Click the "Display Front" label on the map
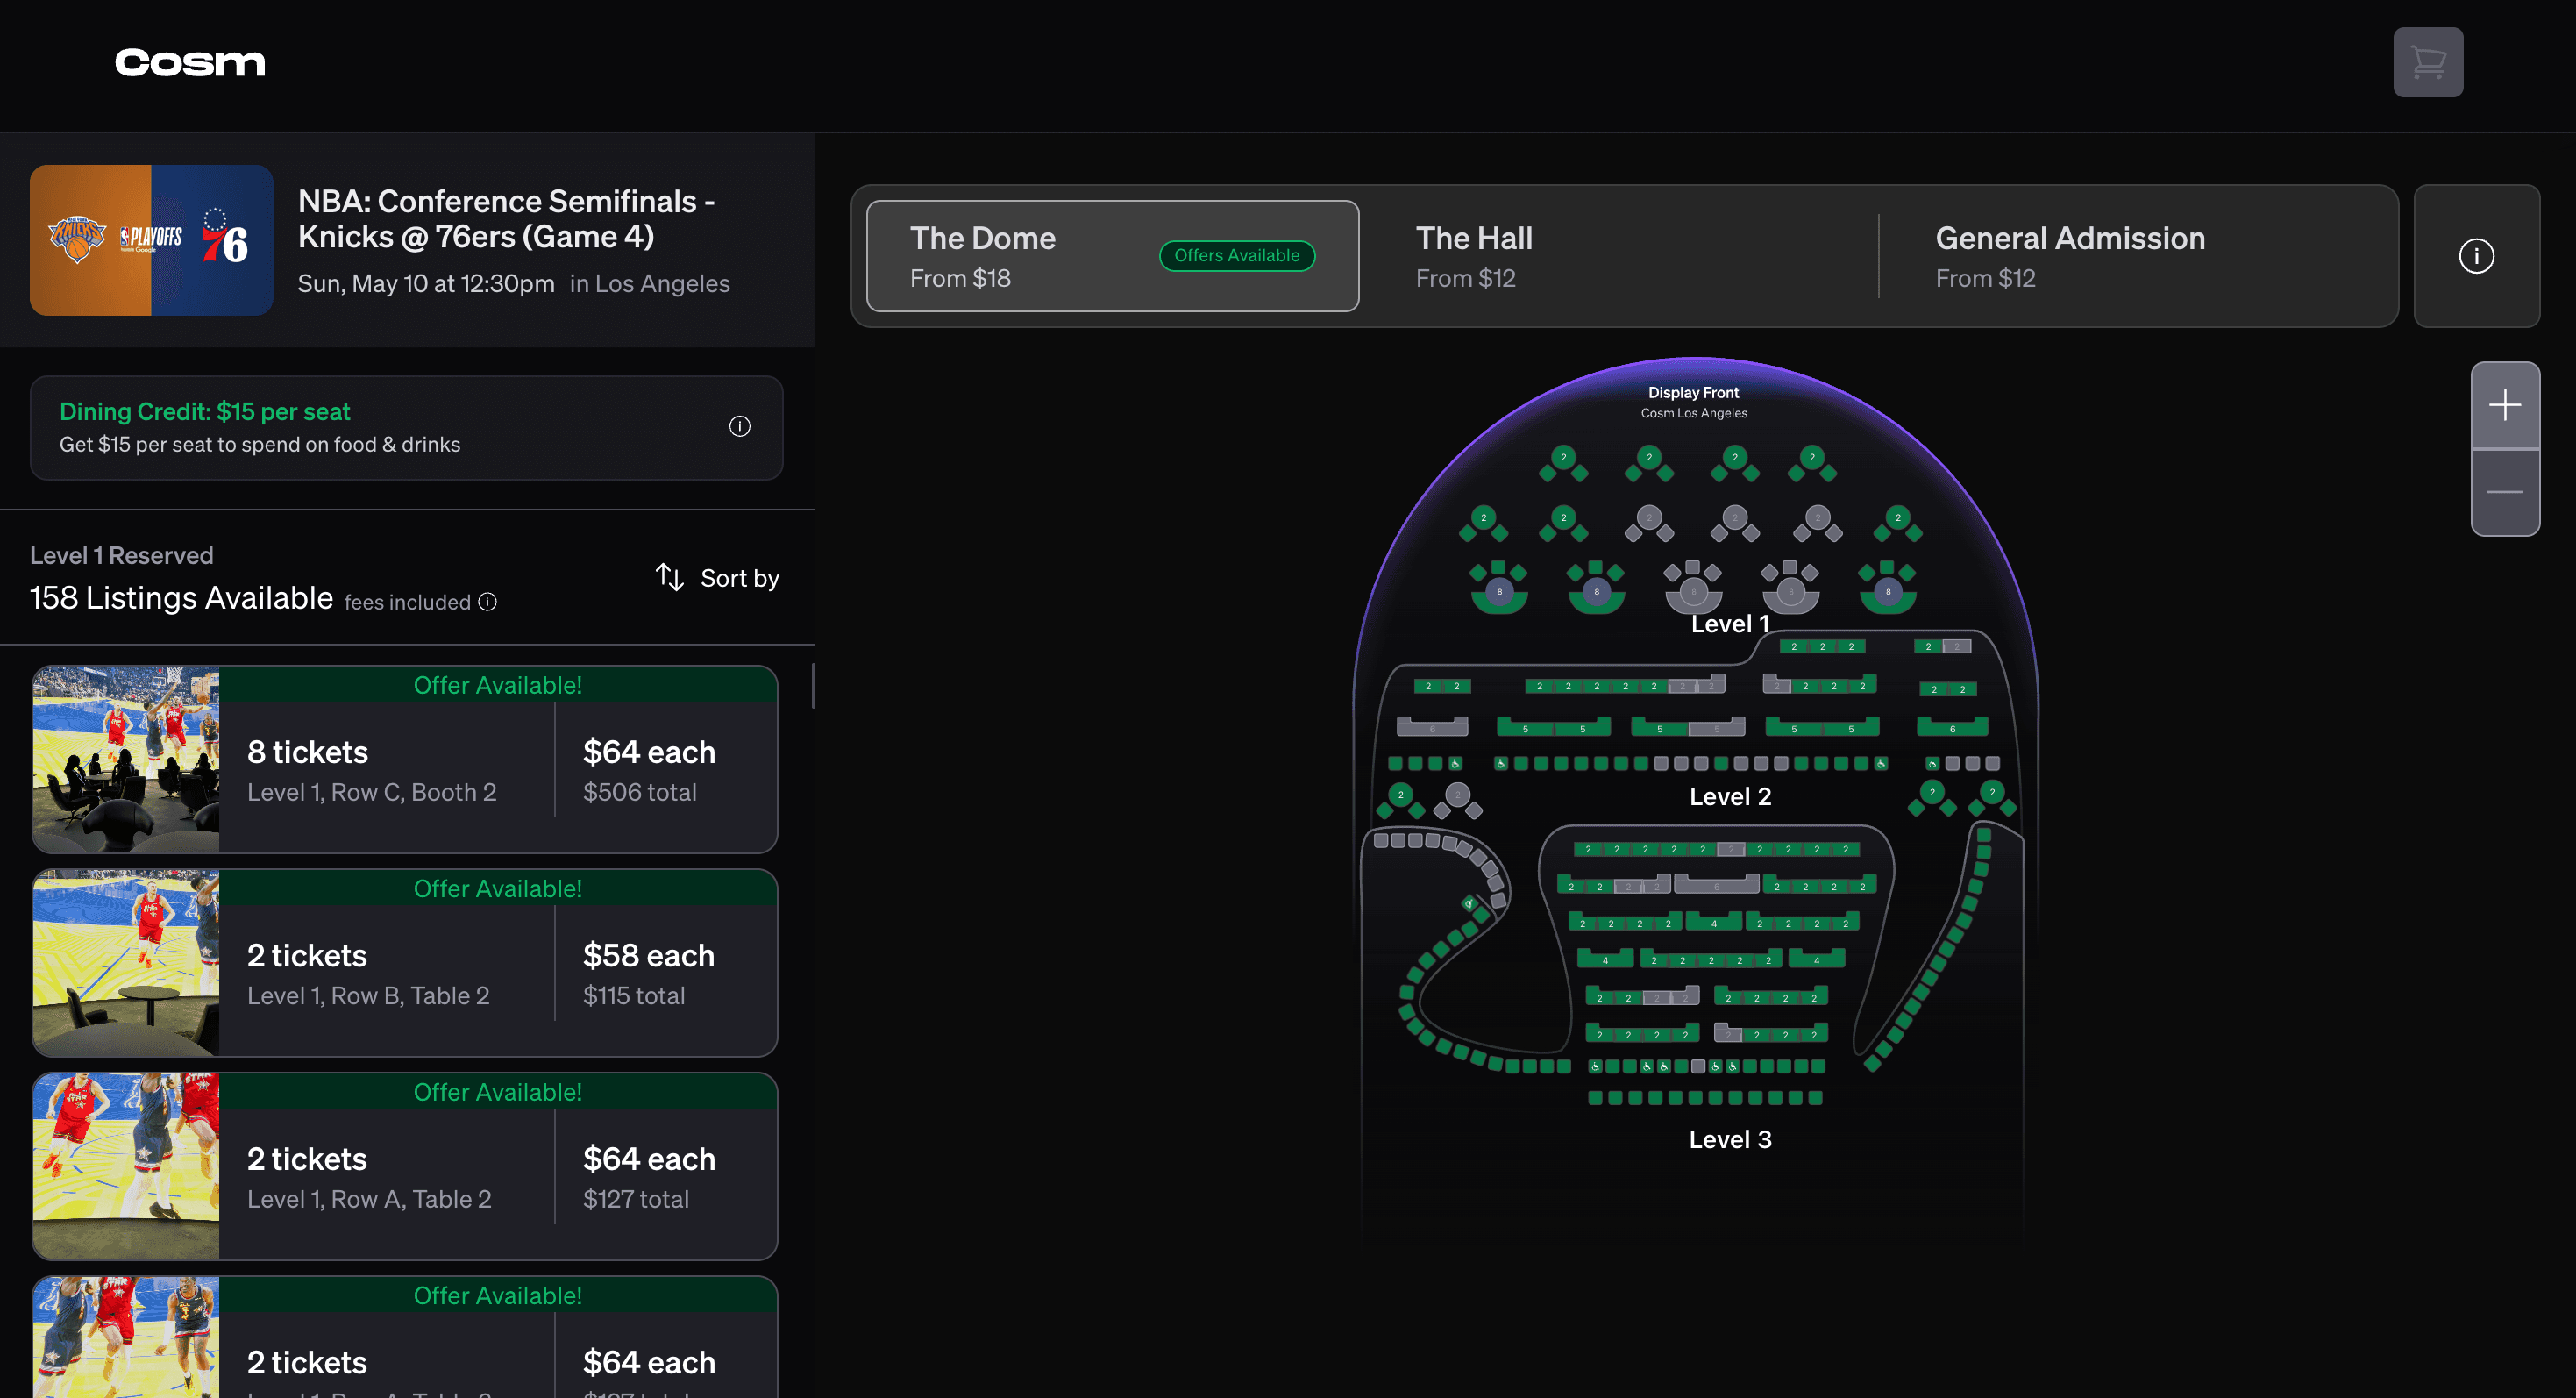Screen dimensions: 2576x1398 [x=1693, y=393]
